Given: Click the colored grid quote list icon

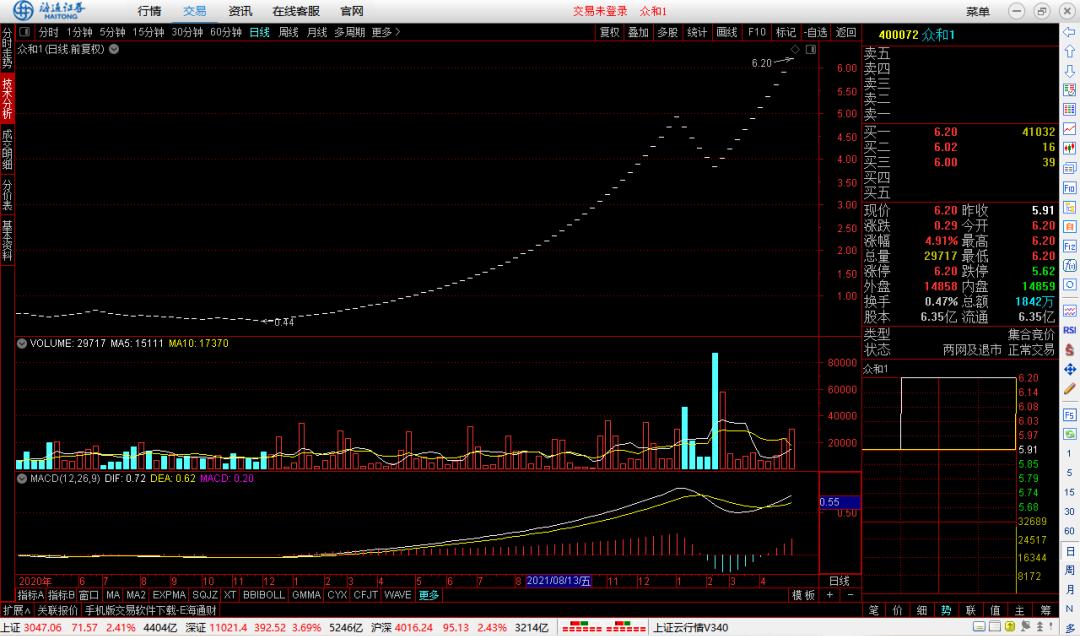Looking at the screenshot, I should click(1070, 109).
